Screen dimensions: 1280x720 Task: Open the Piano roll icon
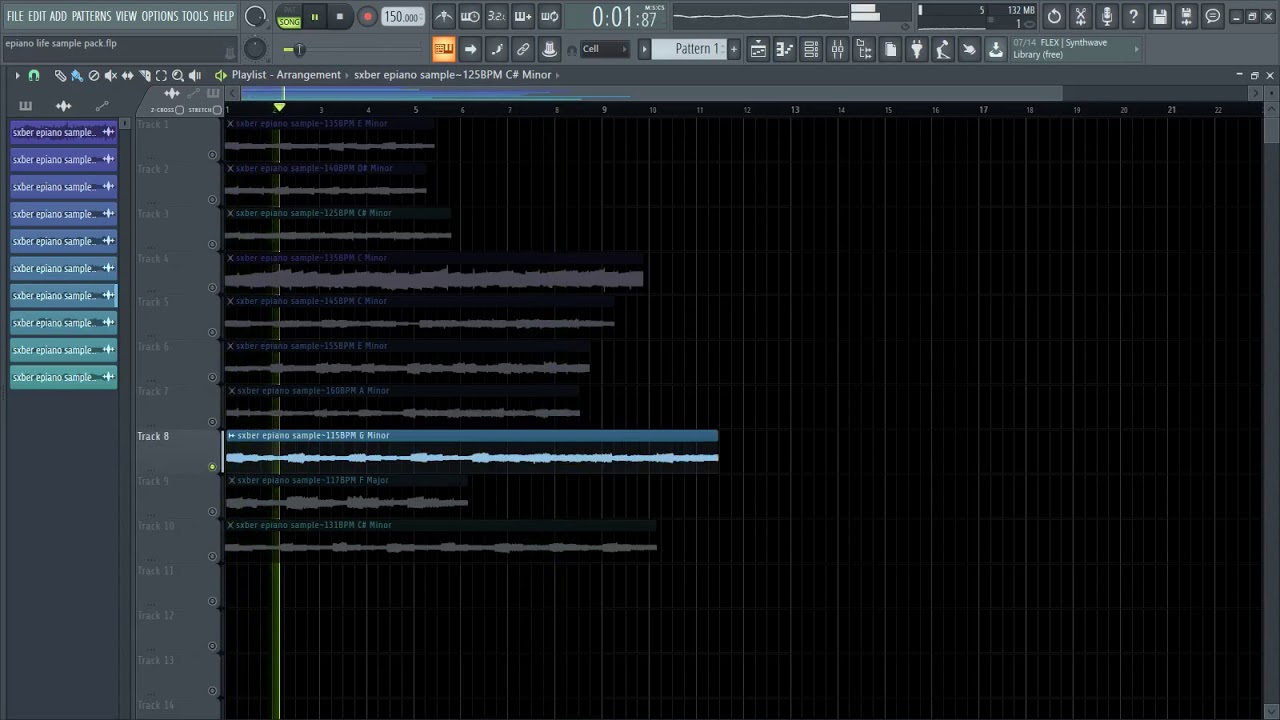pos(785,49)
